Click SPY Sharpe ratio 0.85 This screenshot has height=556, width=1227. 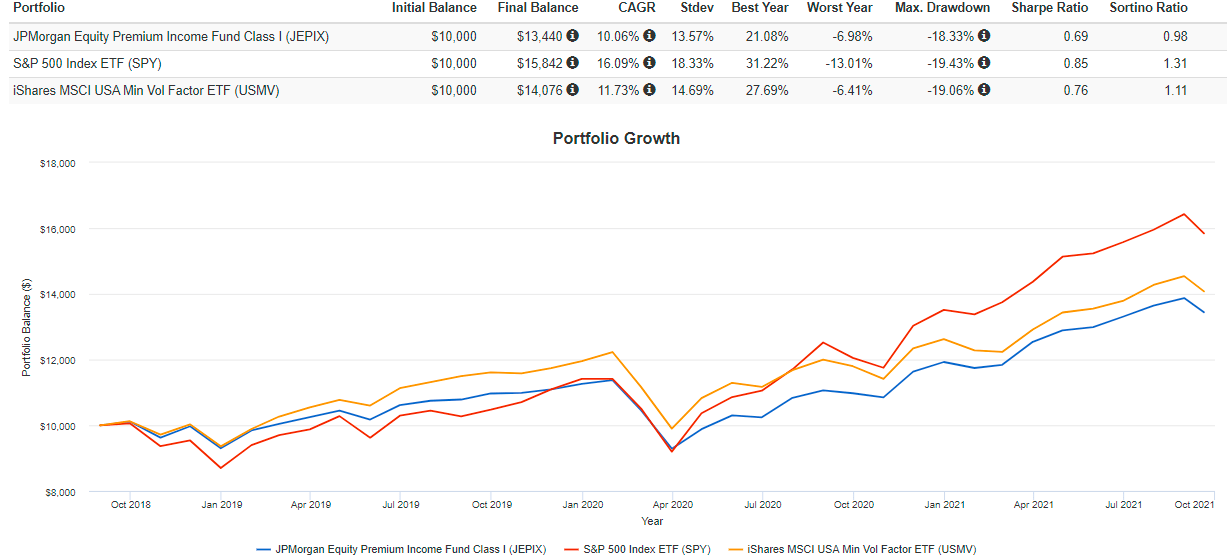click(1076, 64)
